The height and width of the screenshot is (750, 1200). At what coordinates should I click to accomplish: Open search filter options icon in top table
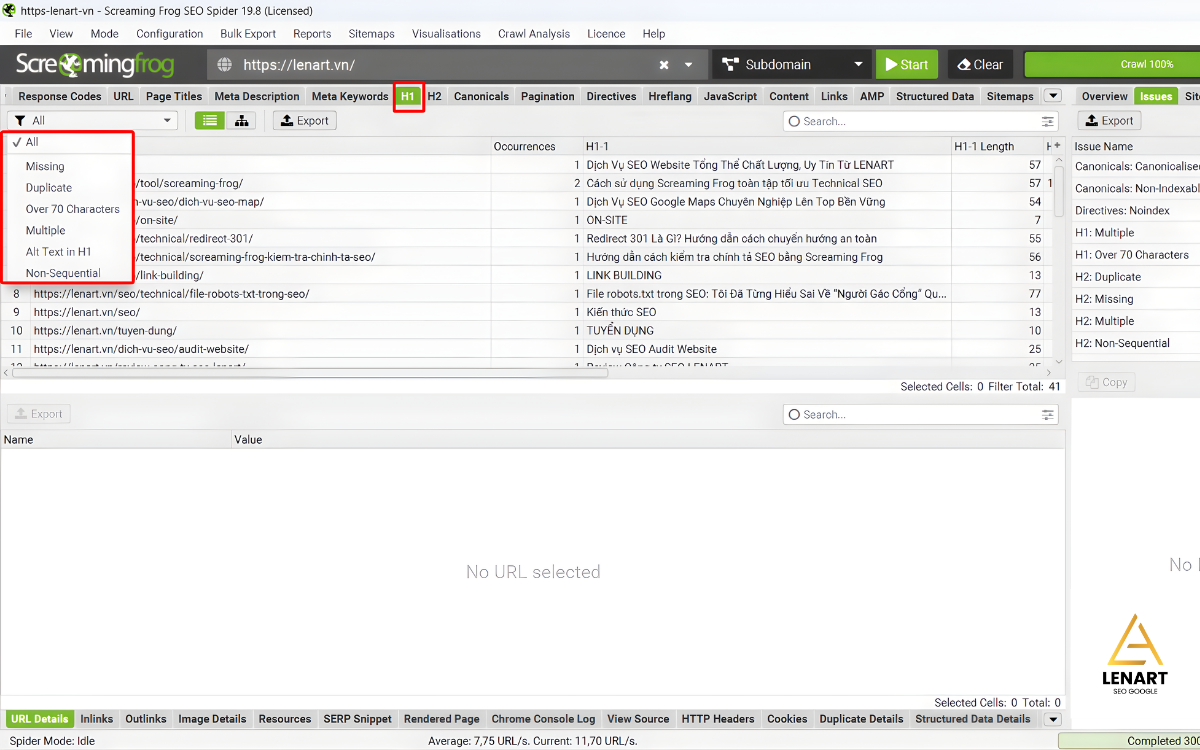click(1047, 121)
